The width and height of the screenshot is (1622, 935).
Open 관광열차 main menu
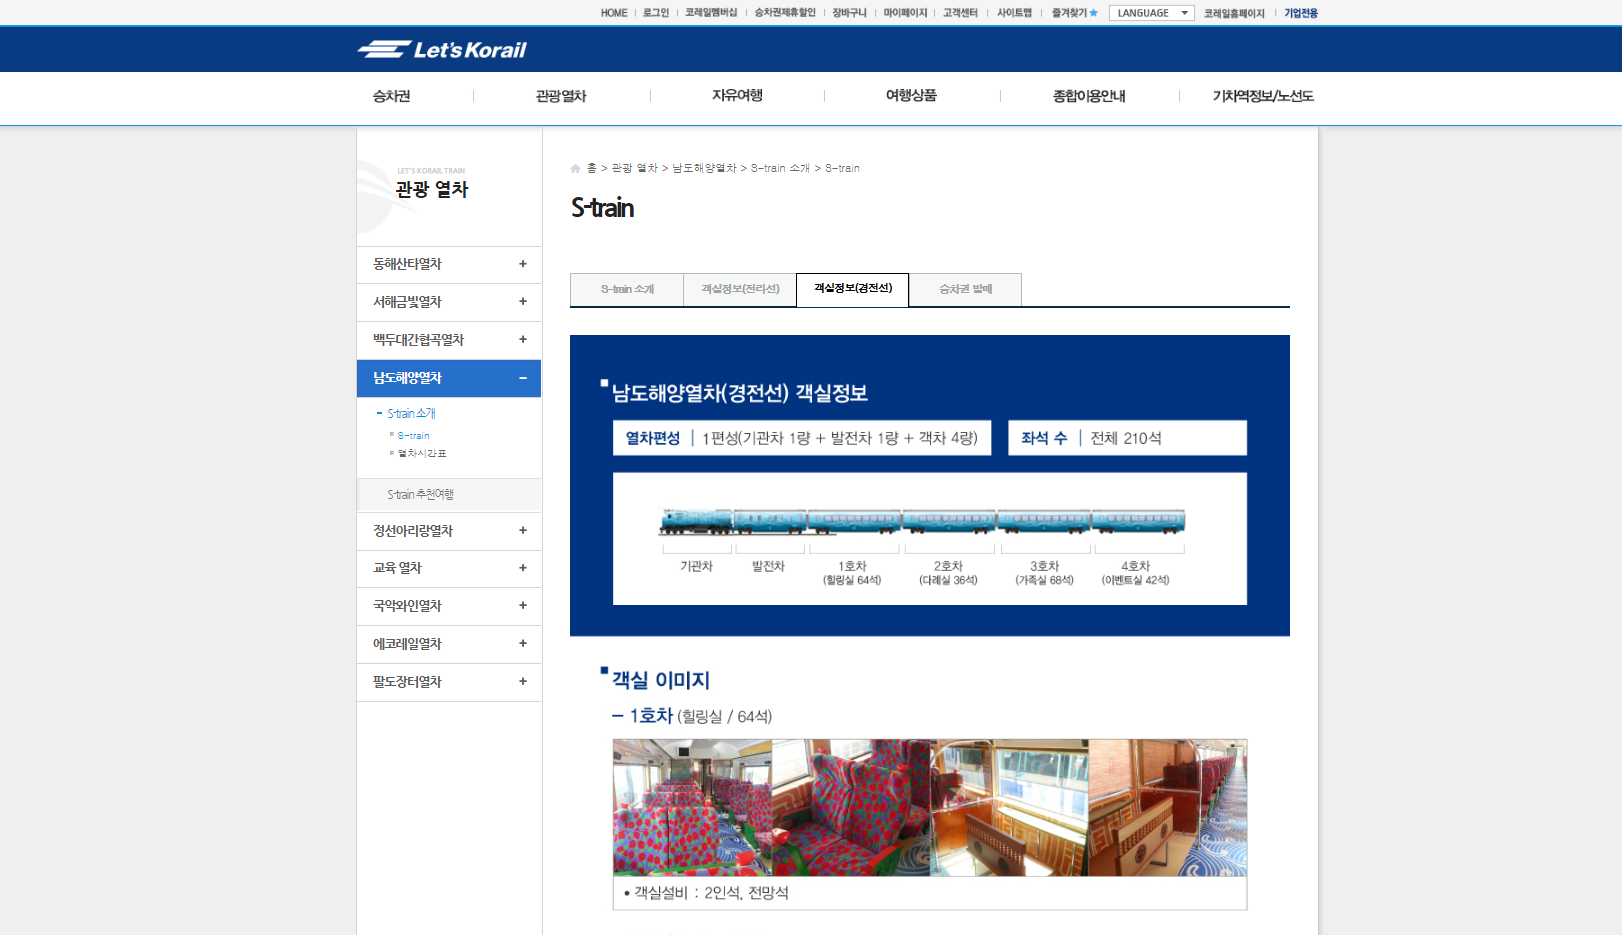click(x=561, y=96)
